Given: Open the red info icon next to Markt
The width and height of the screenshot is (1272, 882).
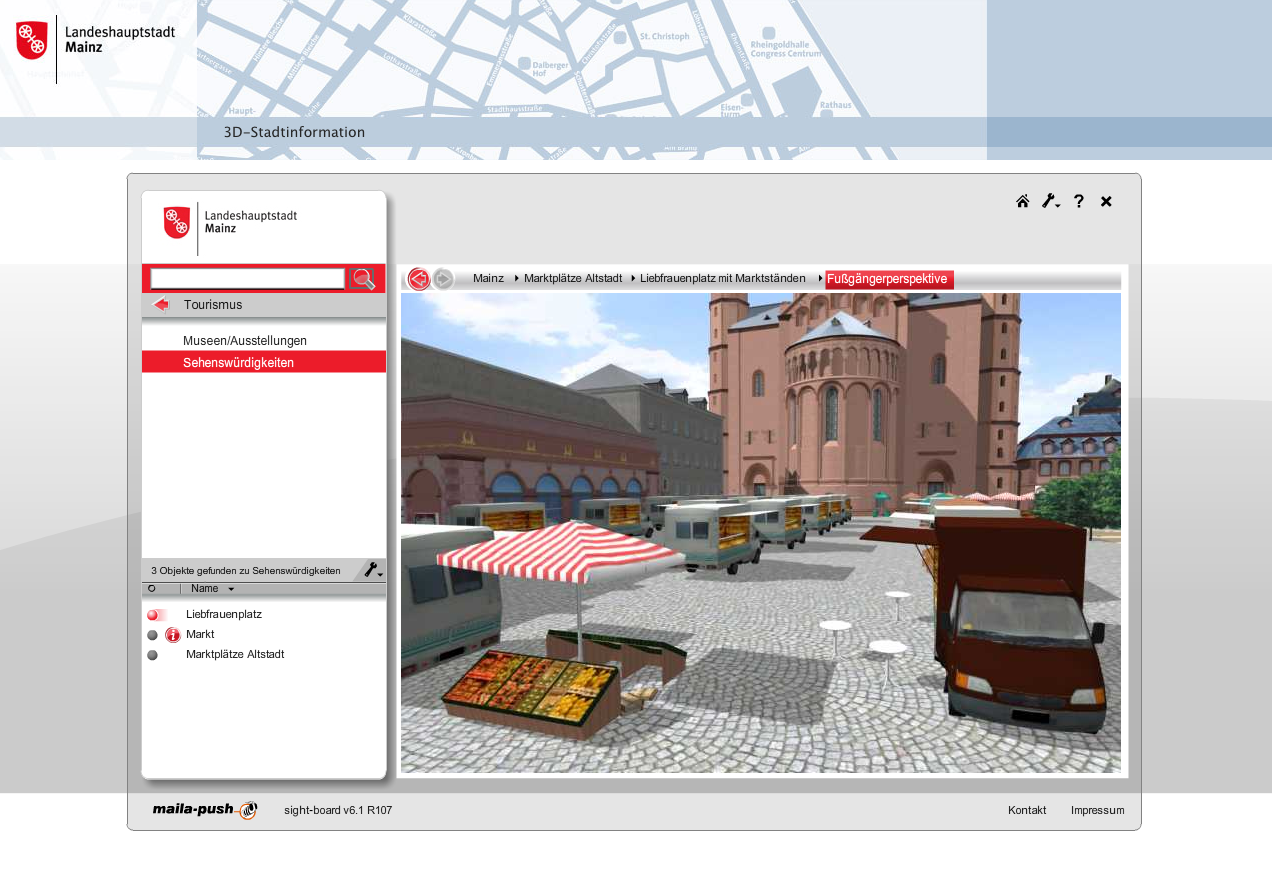Looking at the screenshot, I should pos(173,635).
